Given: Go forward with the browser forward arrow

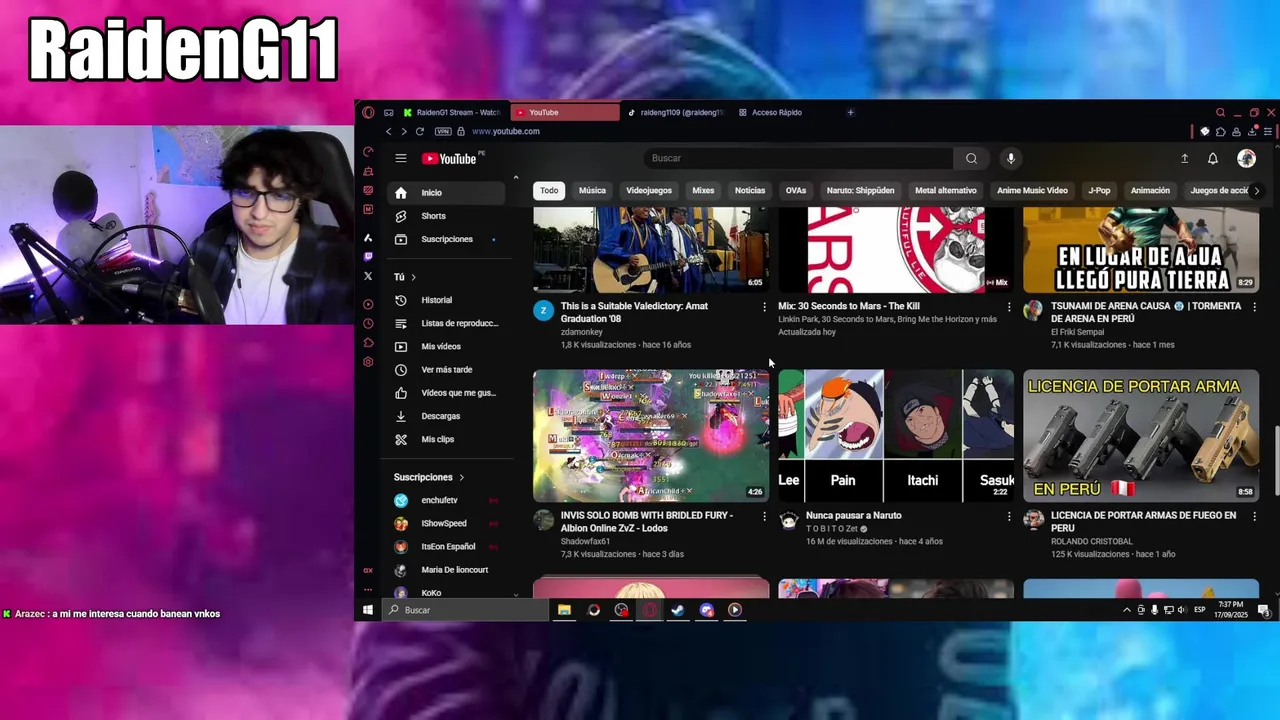Looking at the screenshot, I should click(x=404, y=131).
